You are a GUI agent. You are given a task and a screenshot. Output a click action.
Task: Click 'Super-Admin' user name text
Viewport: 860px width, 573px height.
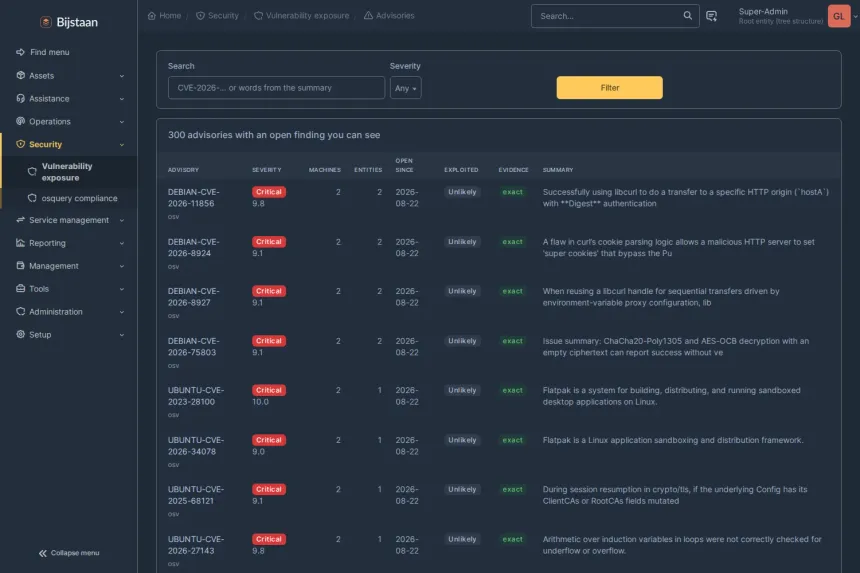(763, 11)
